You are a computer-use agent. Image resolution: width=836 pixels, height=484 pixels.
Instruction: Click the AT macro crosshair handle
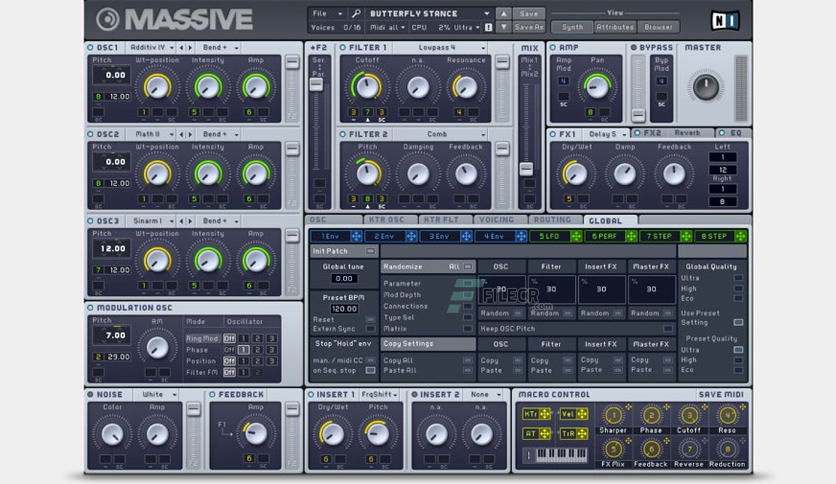544,434
